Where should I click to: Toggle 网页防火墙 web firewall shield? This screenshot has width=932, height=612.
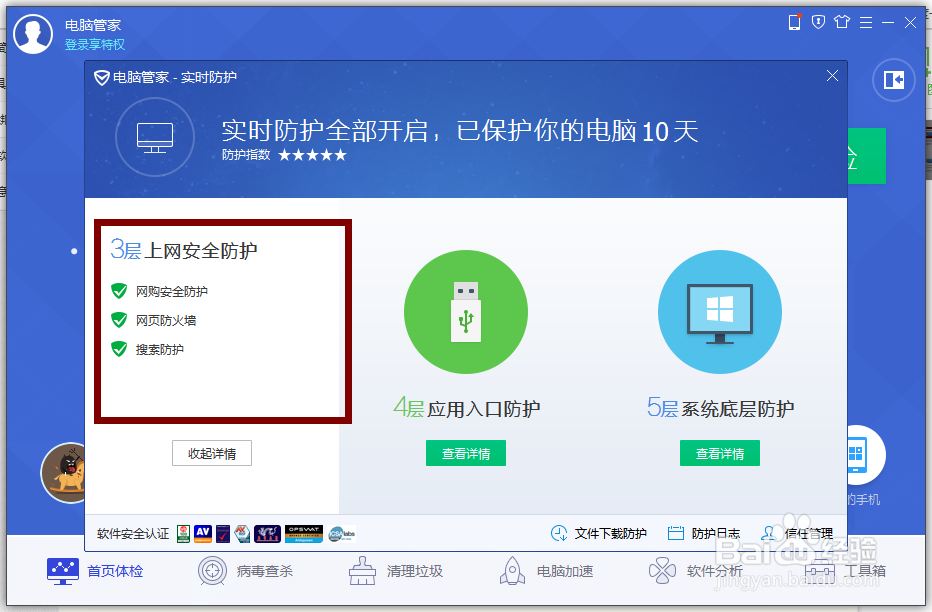[x=119, y=321]
